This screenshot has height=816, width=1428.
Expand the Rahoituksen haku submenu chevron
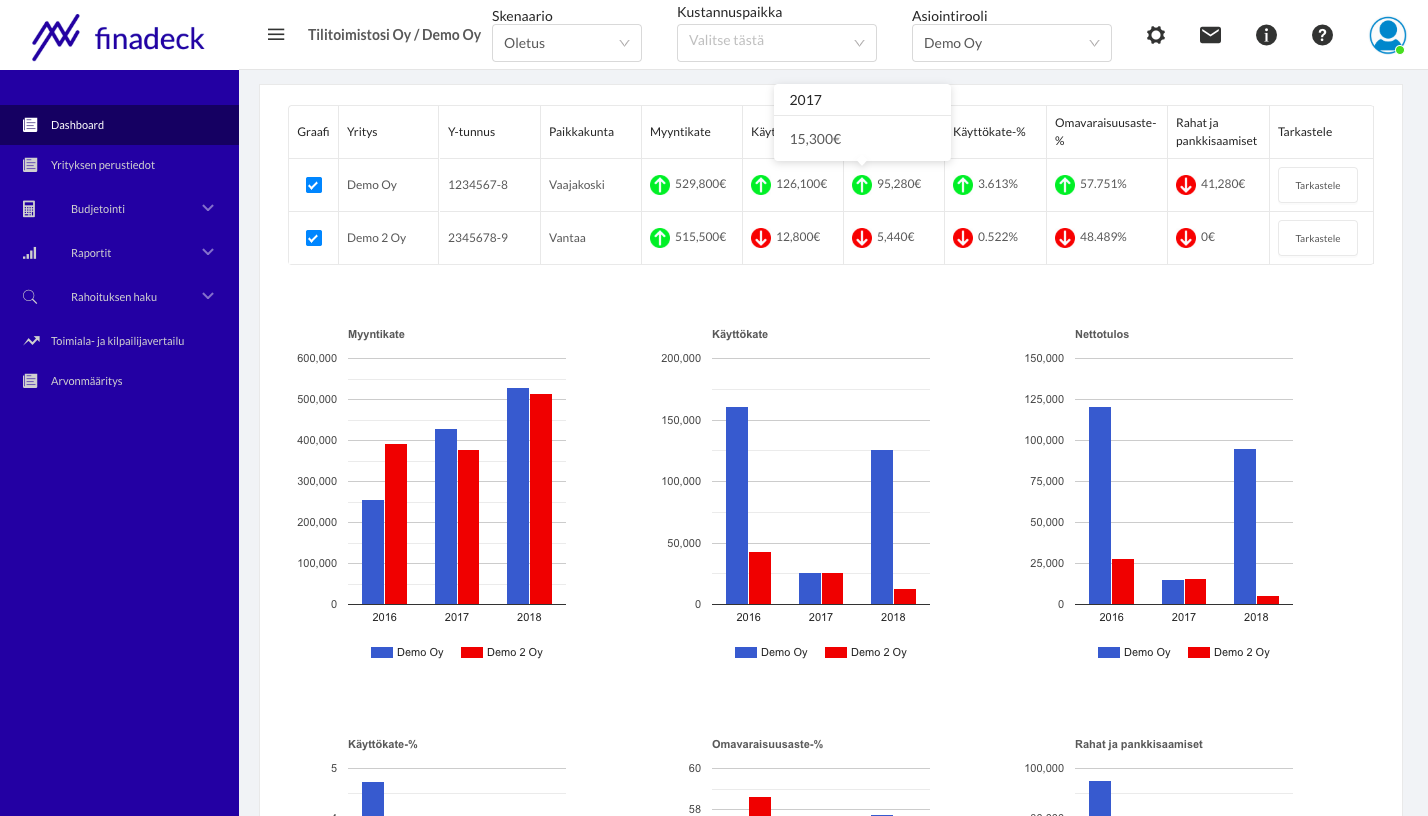[x=208, y=297]
